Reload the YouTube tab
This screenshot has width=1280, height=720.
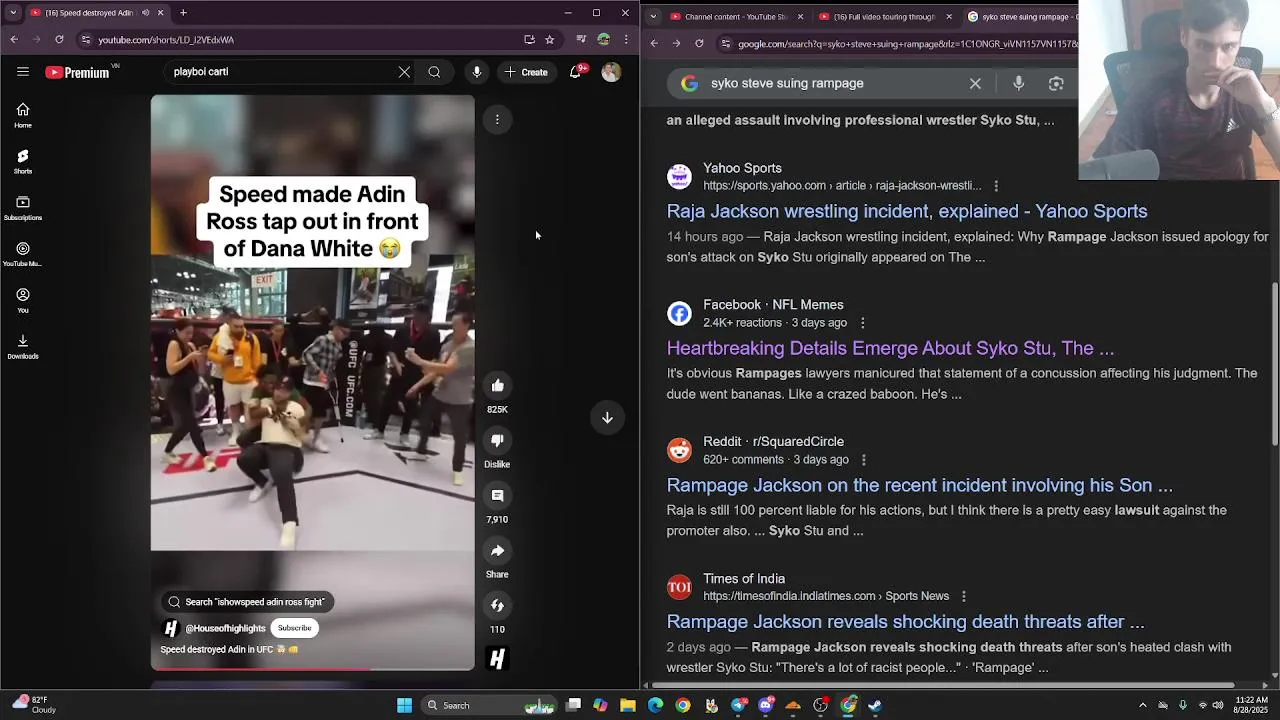(x=59, y=40)
